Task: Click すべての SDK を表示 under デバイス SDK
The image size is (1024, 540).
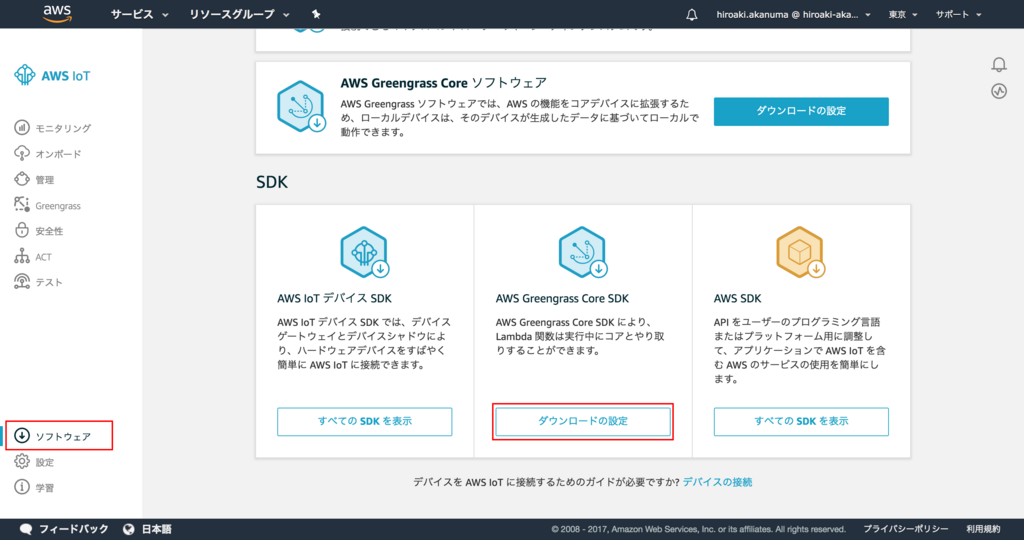Action: tap(364, 421)
